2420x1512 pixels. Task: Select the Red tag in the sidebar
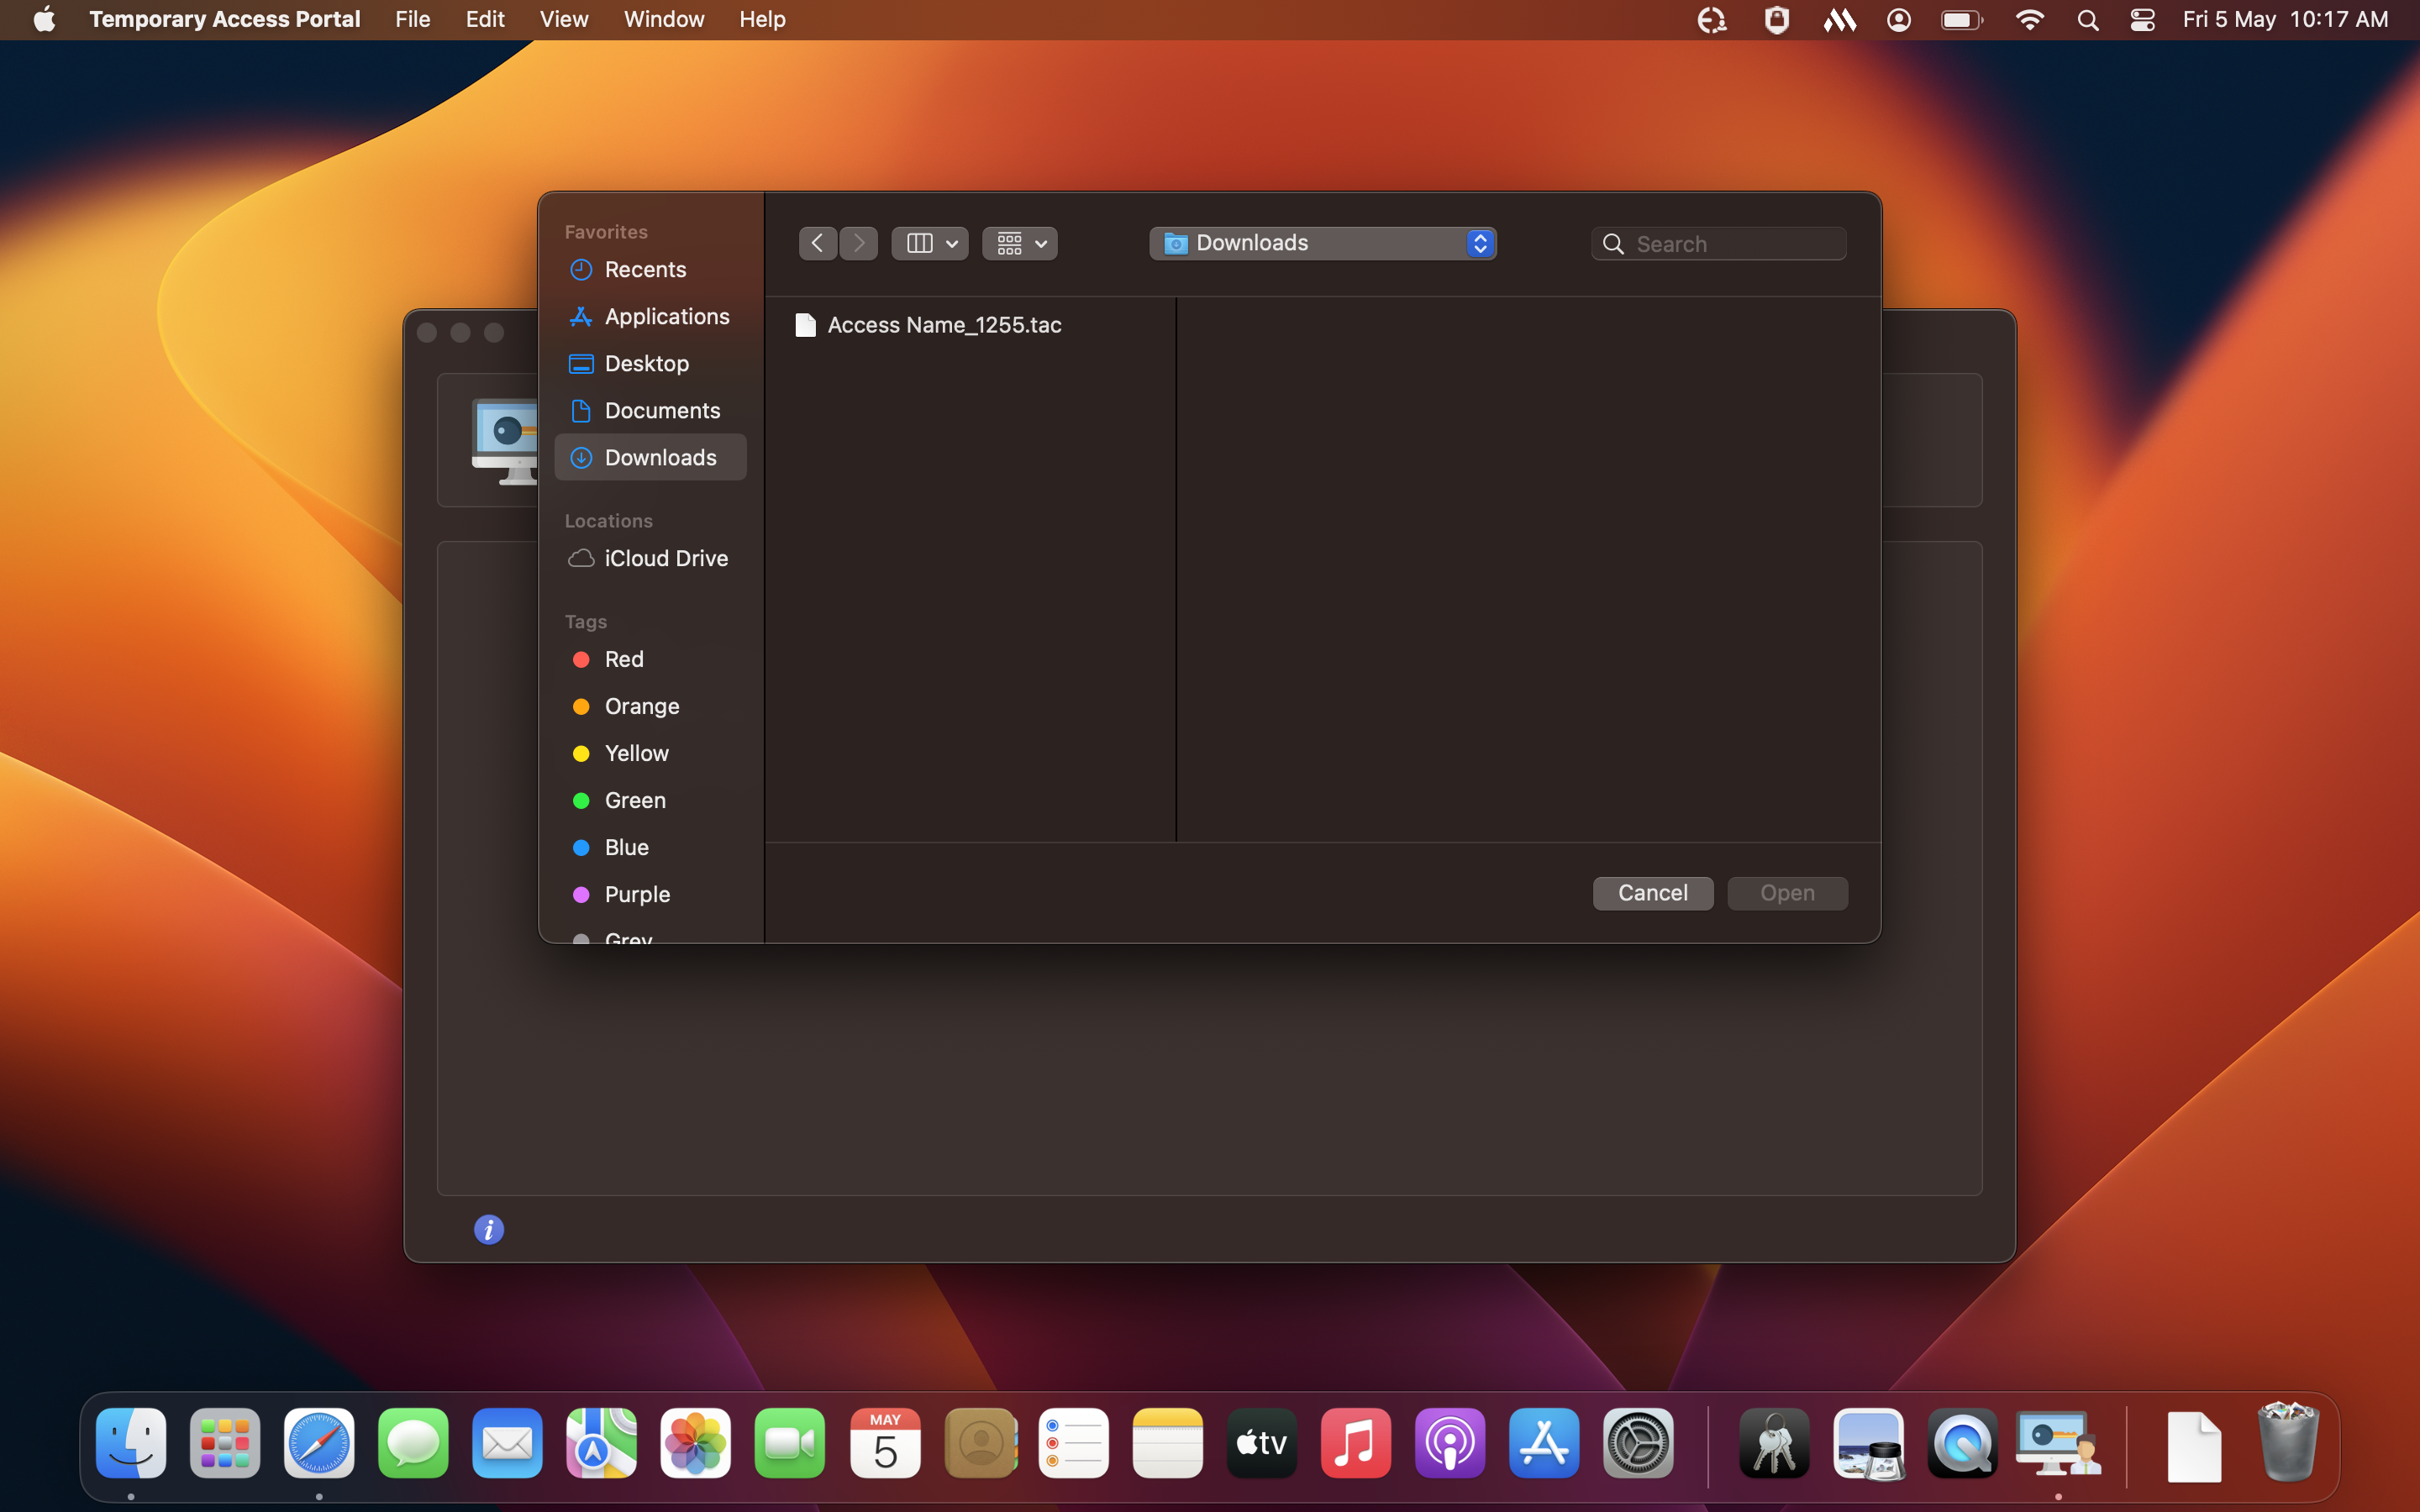click(624, 659)
